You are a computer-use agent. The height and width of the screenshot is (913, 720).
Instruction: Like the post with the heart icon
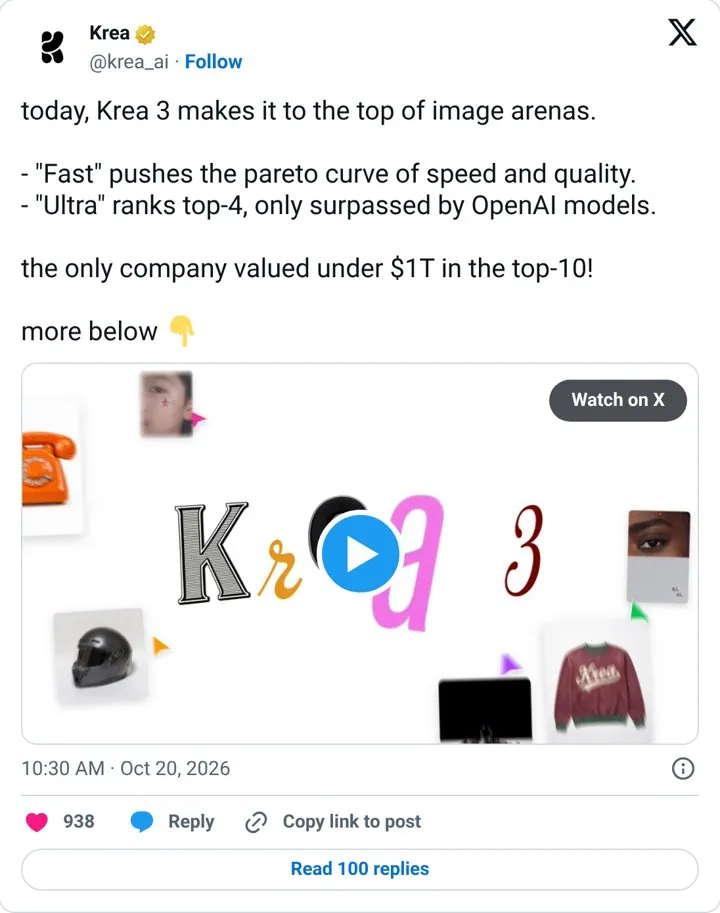pyautogui.click(x=37, y=822)
